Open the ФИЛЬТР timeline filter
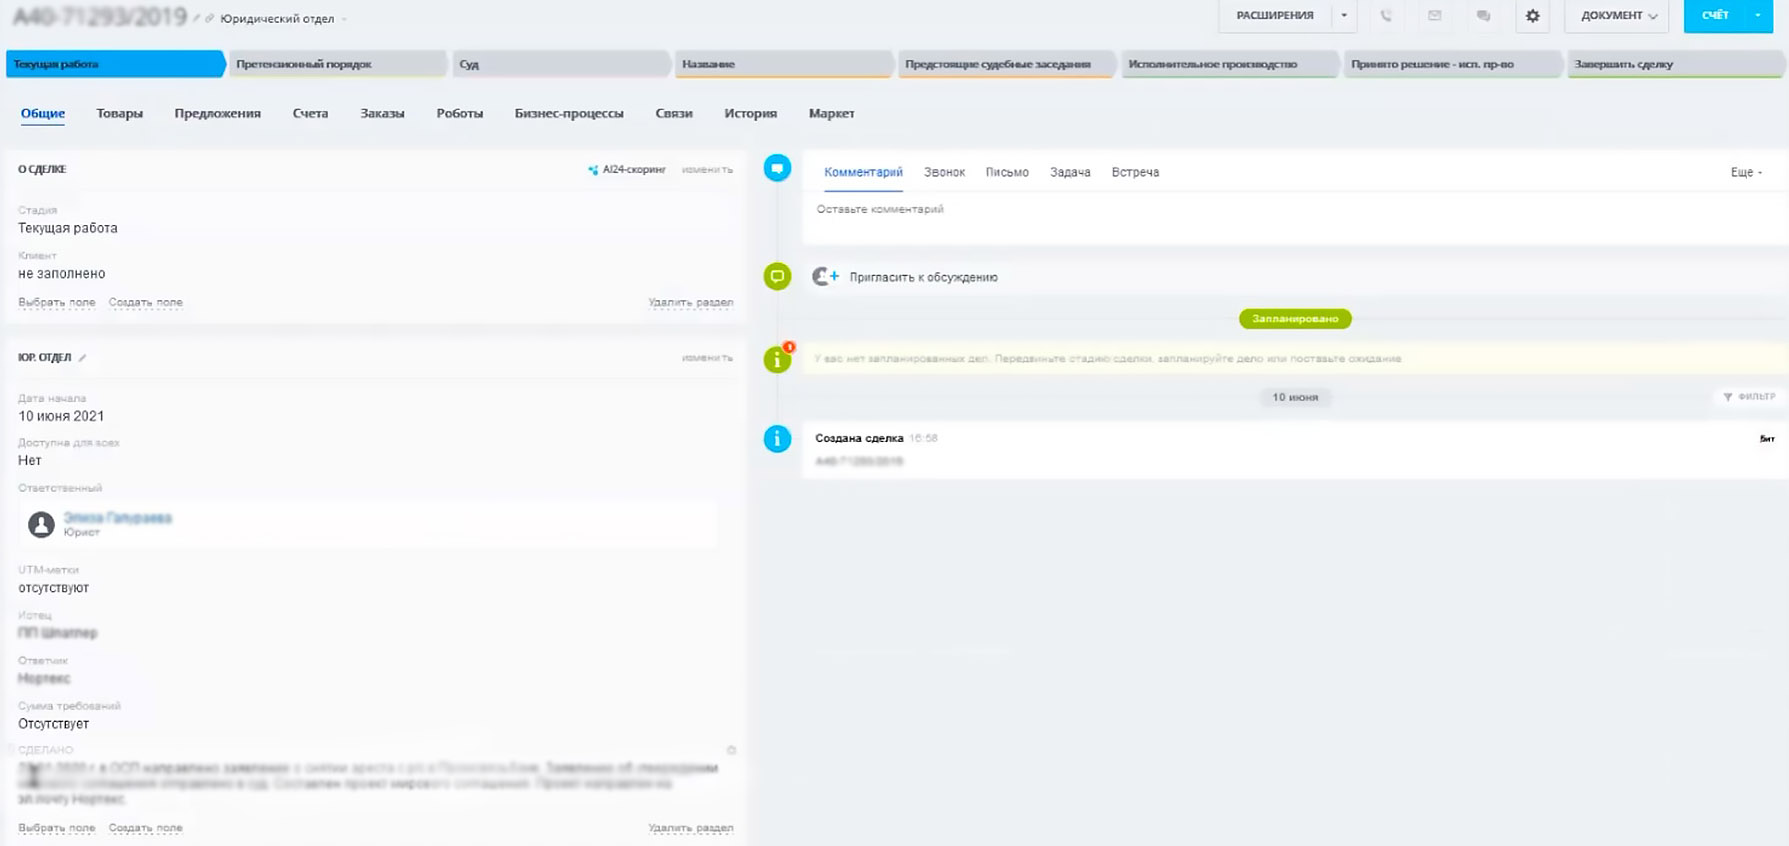 (1749, 397)
